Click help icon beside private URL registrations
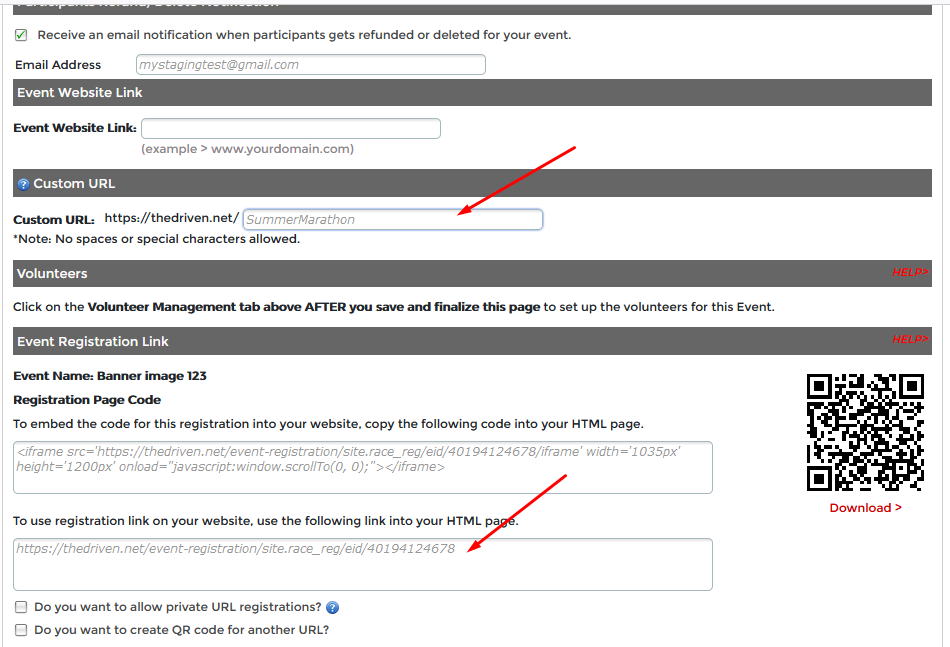This screenshot has width=950, height=647. [x=333, y=607]
